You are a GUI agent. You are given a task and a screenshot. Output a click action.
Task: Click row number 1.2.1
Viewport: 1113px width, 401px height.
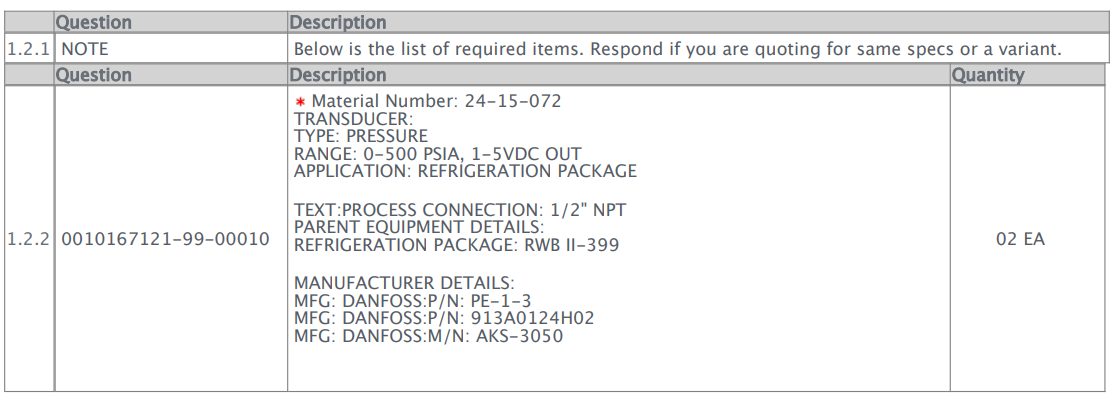[29, 48]
